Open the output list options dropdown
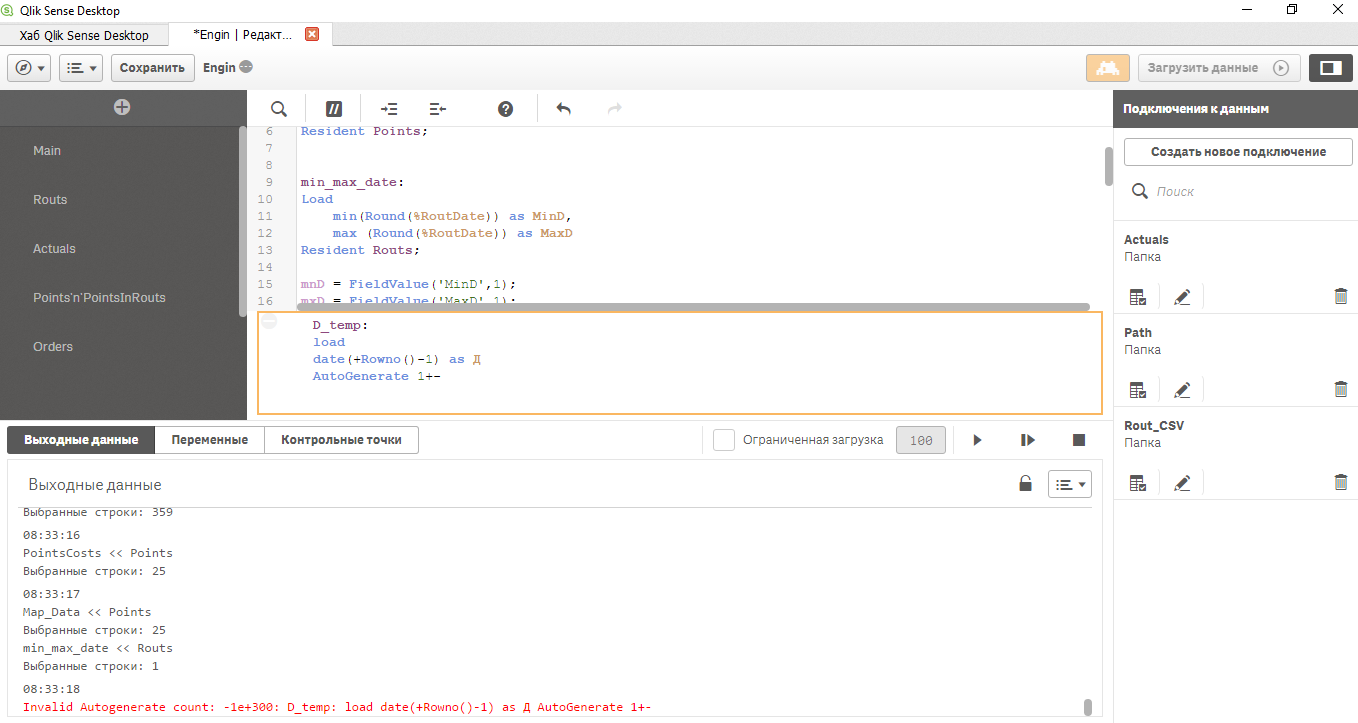The height and width of the screenshot is (723, 1358). point(1070,484)
